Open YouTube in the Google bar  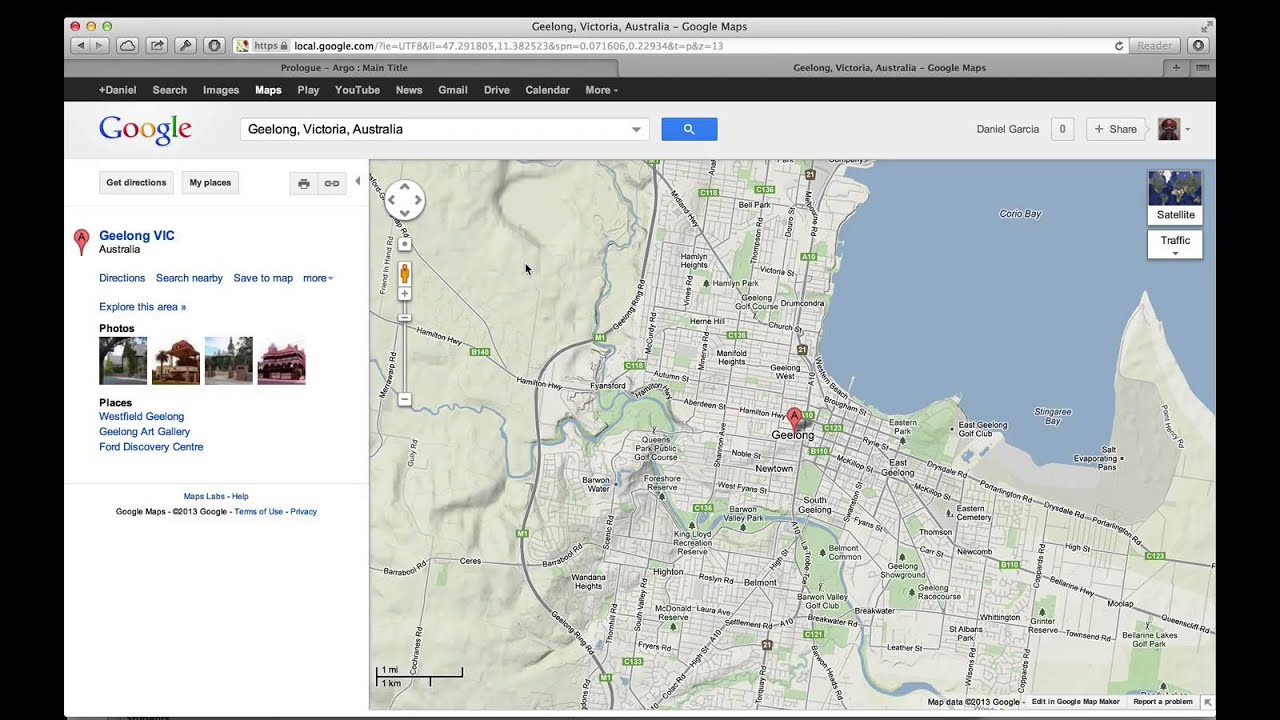point(357,90)
